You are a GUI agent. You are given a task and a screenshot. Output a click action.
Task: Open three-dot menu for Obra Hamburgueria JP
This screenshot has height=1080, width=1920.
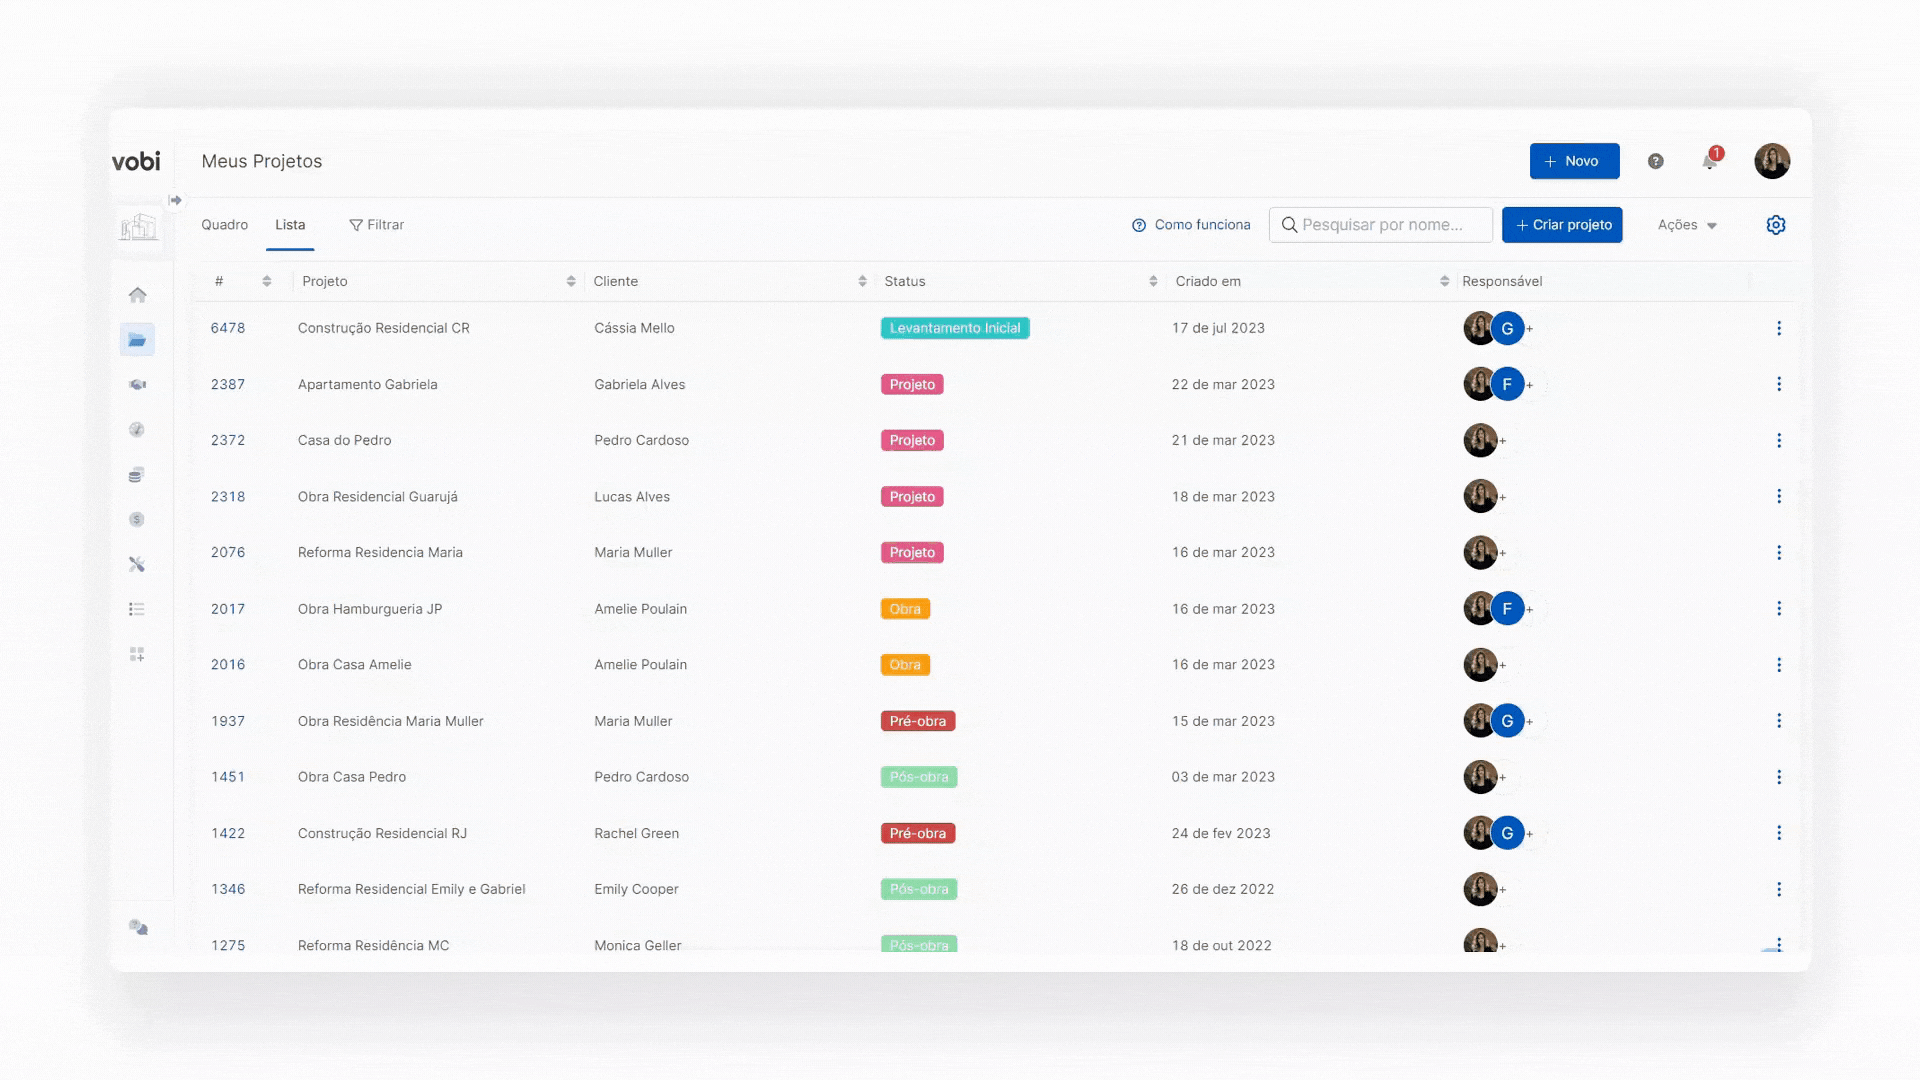pos(1778,609)
